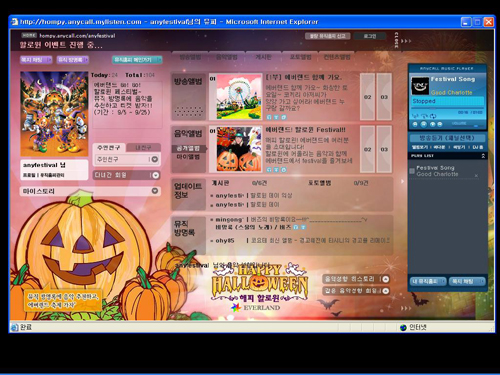Image resolution: width=500 pixels, height=375 pixels.
Task: Click the first purple button below the title
Action: coord(36,60)
